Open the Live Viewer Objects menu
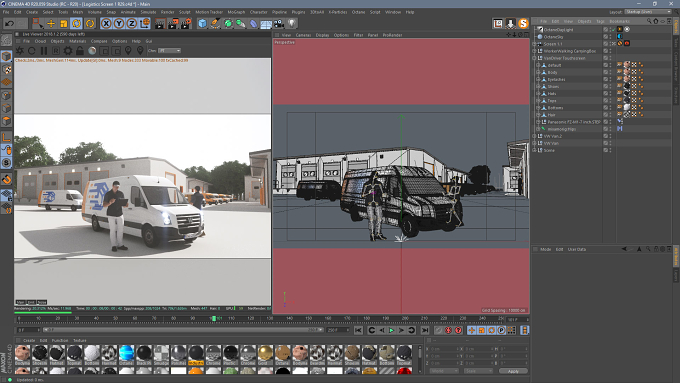The height and width of the screenshot is (383, 680). point(58,41)
